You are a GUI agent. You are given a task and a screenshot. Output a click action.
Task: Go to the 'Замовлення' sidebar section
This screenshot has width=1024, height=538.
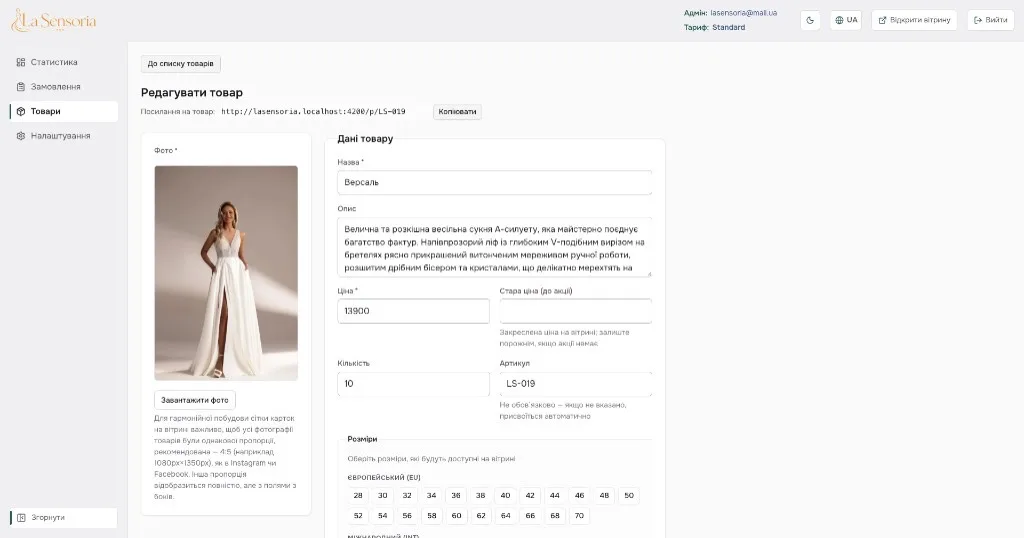[x=63, y=87]
